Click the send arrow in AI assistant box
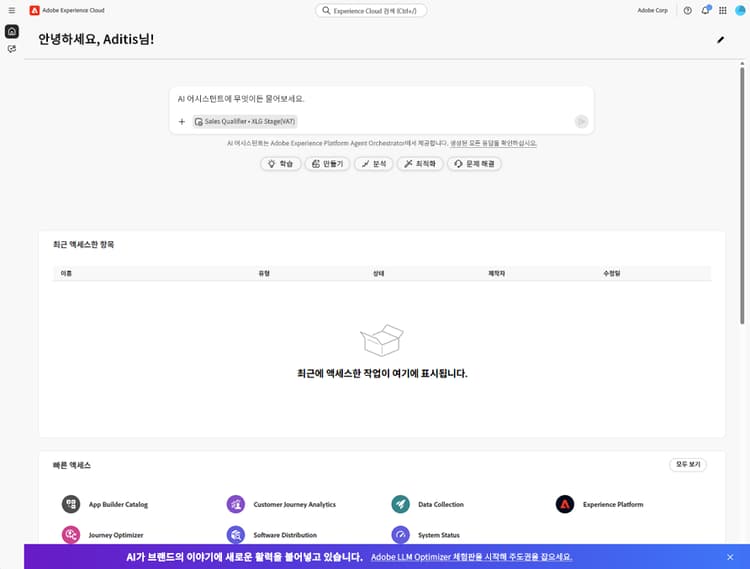This screenshot has width=750, height=569. click(581, 121)
